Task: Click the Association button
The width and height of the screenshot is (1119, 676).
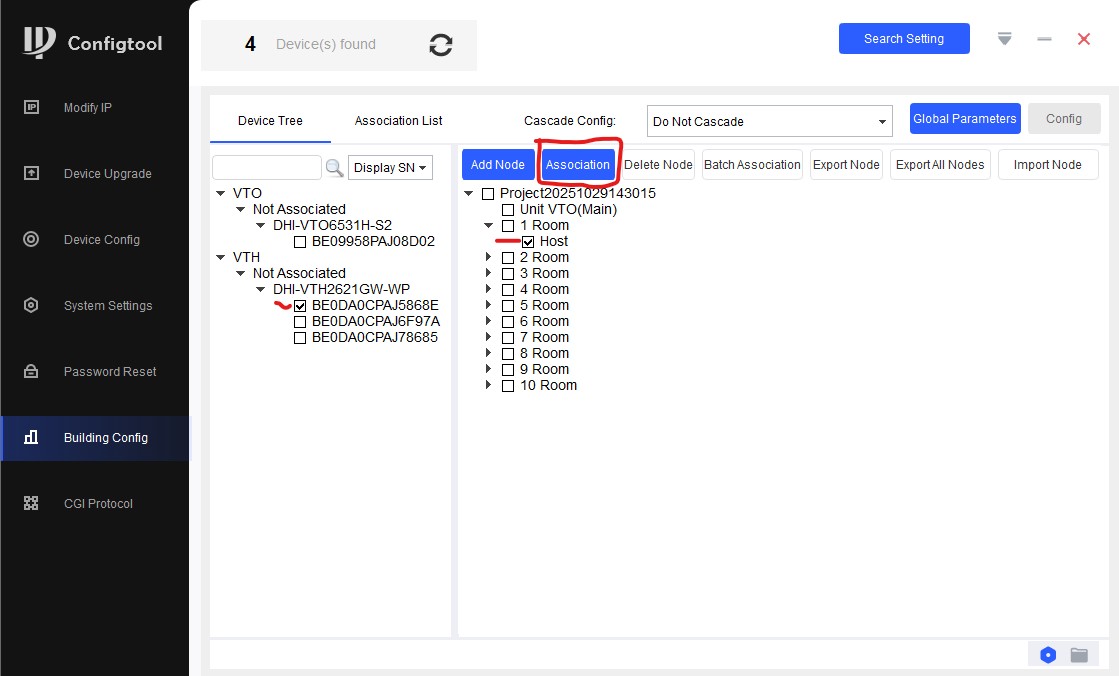Action: (578, 165)
